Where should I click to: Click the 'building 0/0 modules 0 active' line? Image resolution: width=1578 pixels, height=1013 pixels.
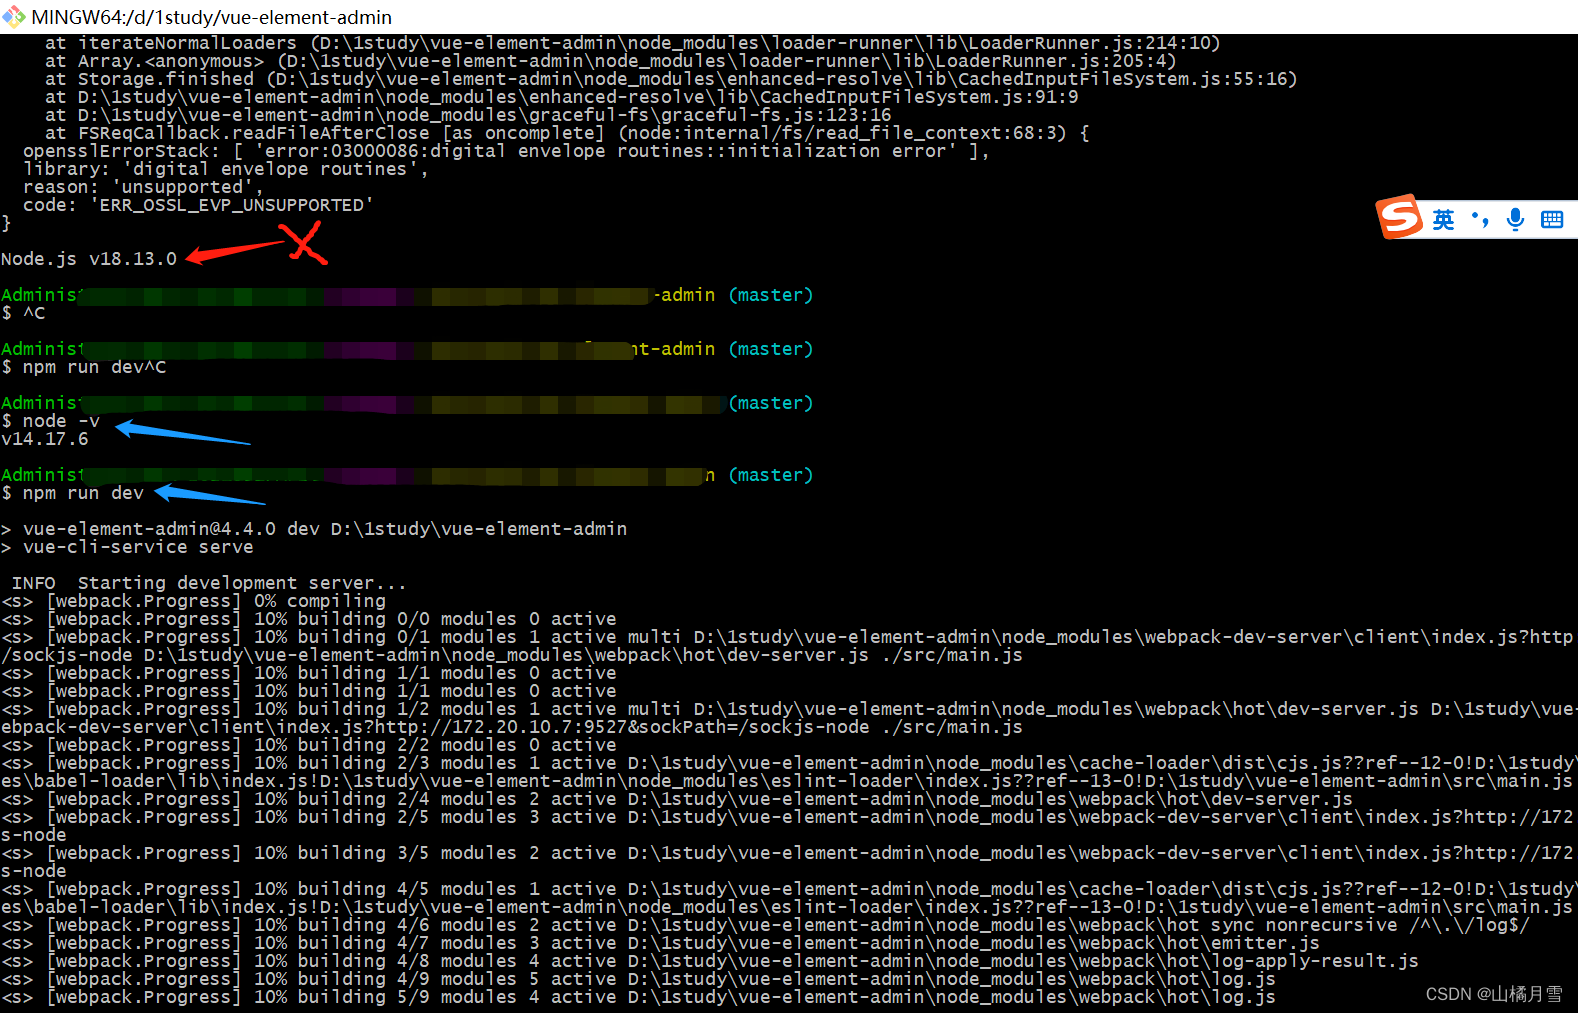click(309, 619)
